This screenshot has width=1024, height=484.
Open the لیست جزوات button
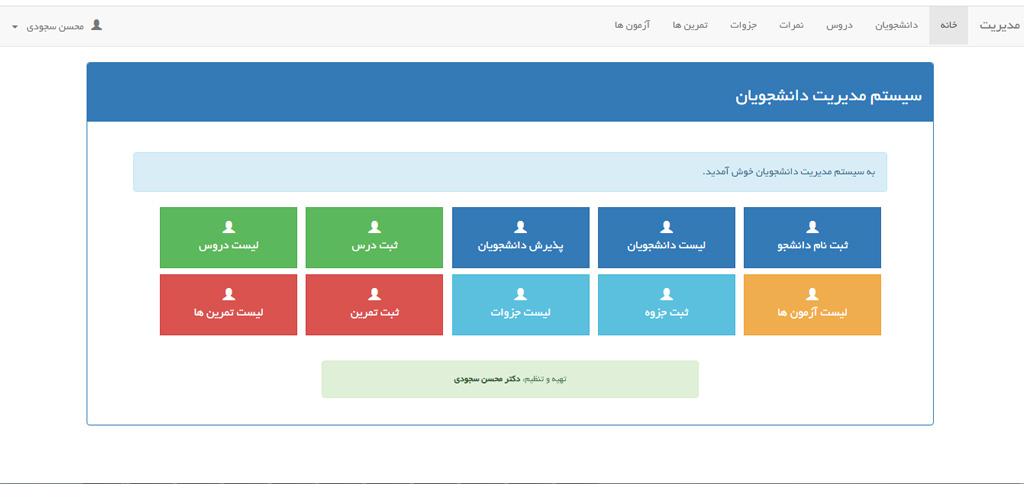520,304
